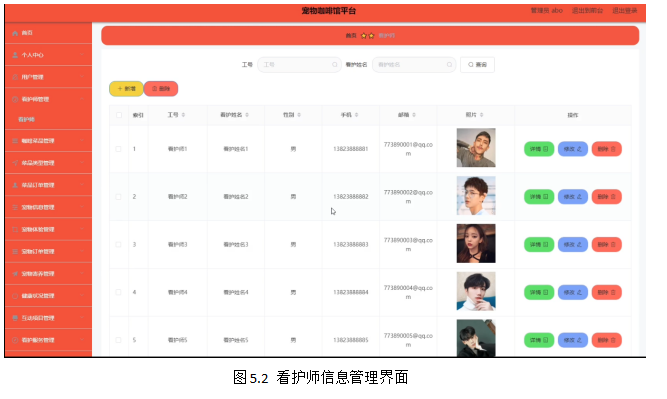Click the list icon beside 宠物信息管理
Image resolution: width=667 pixels, height=399 pixels.
point(15,207)
